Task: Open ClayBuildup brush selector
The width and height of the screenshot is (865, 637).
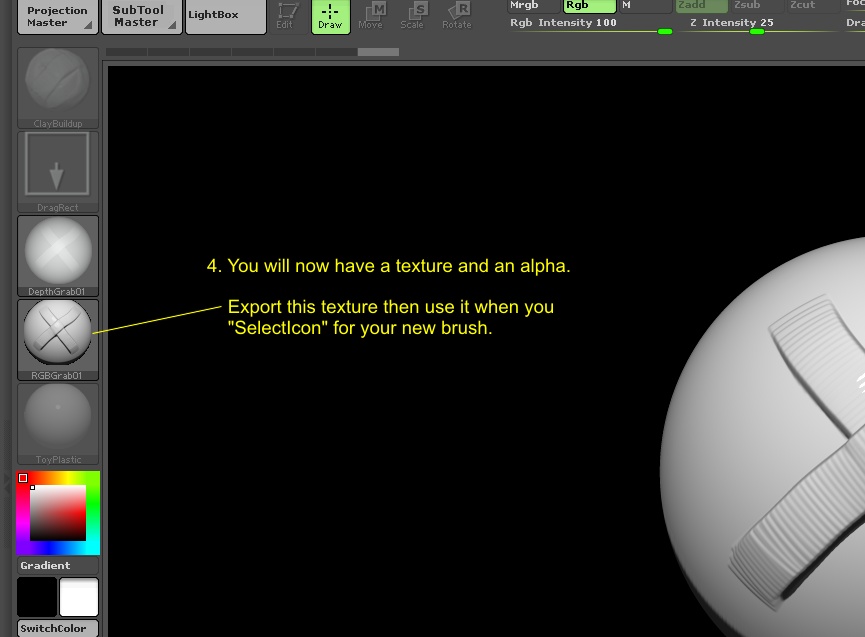Action: 58,88
